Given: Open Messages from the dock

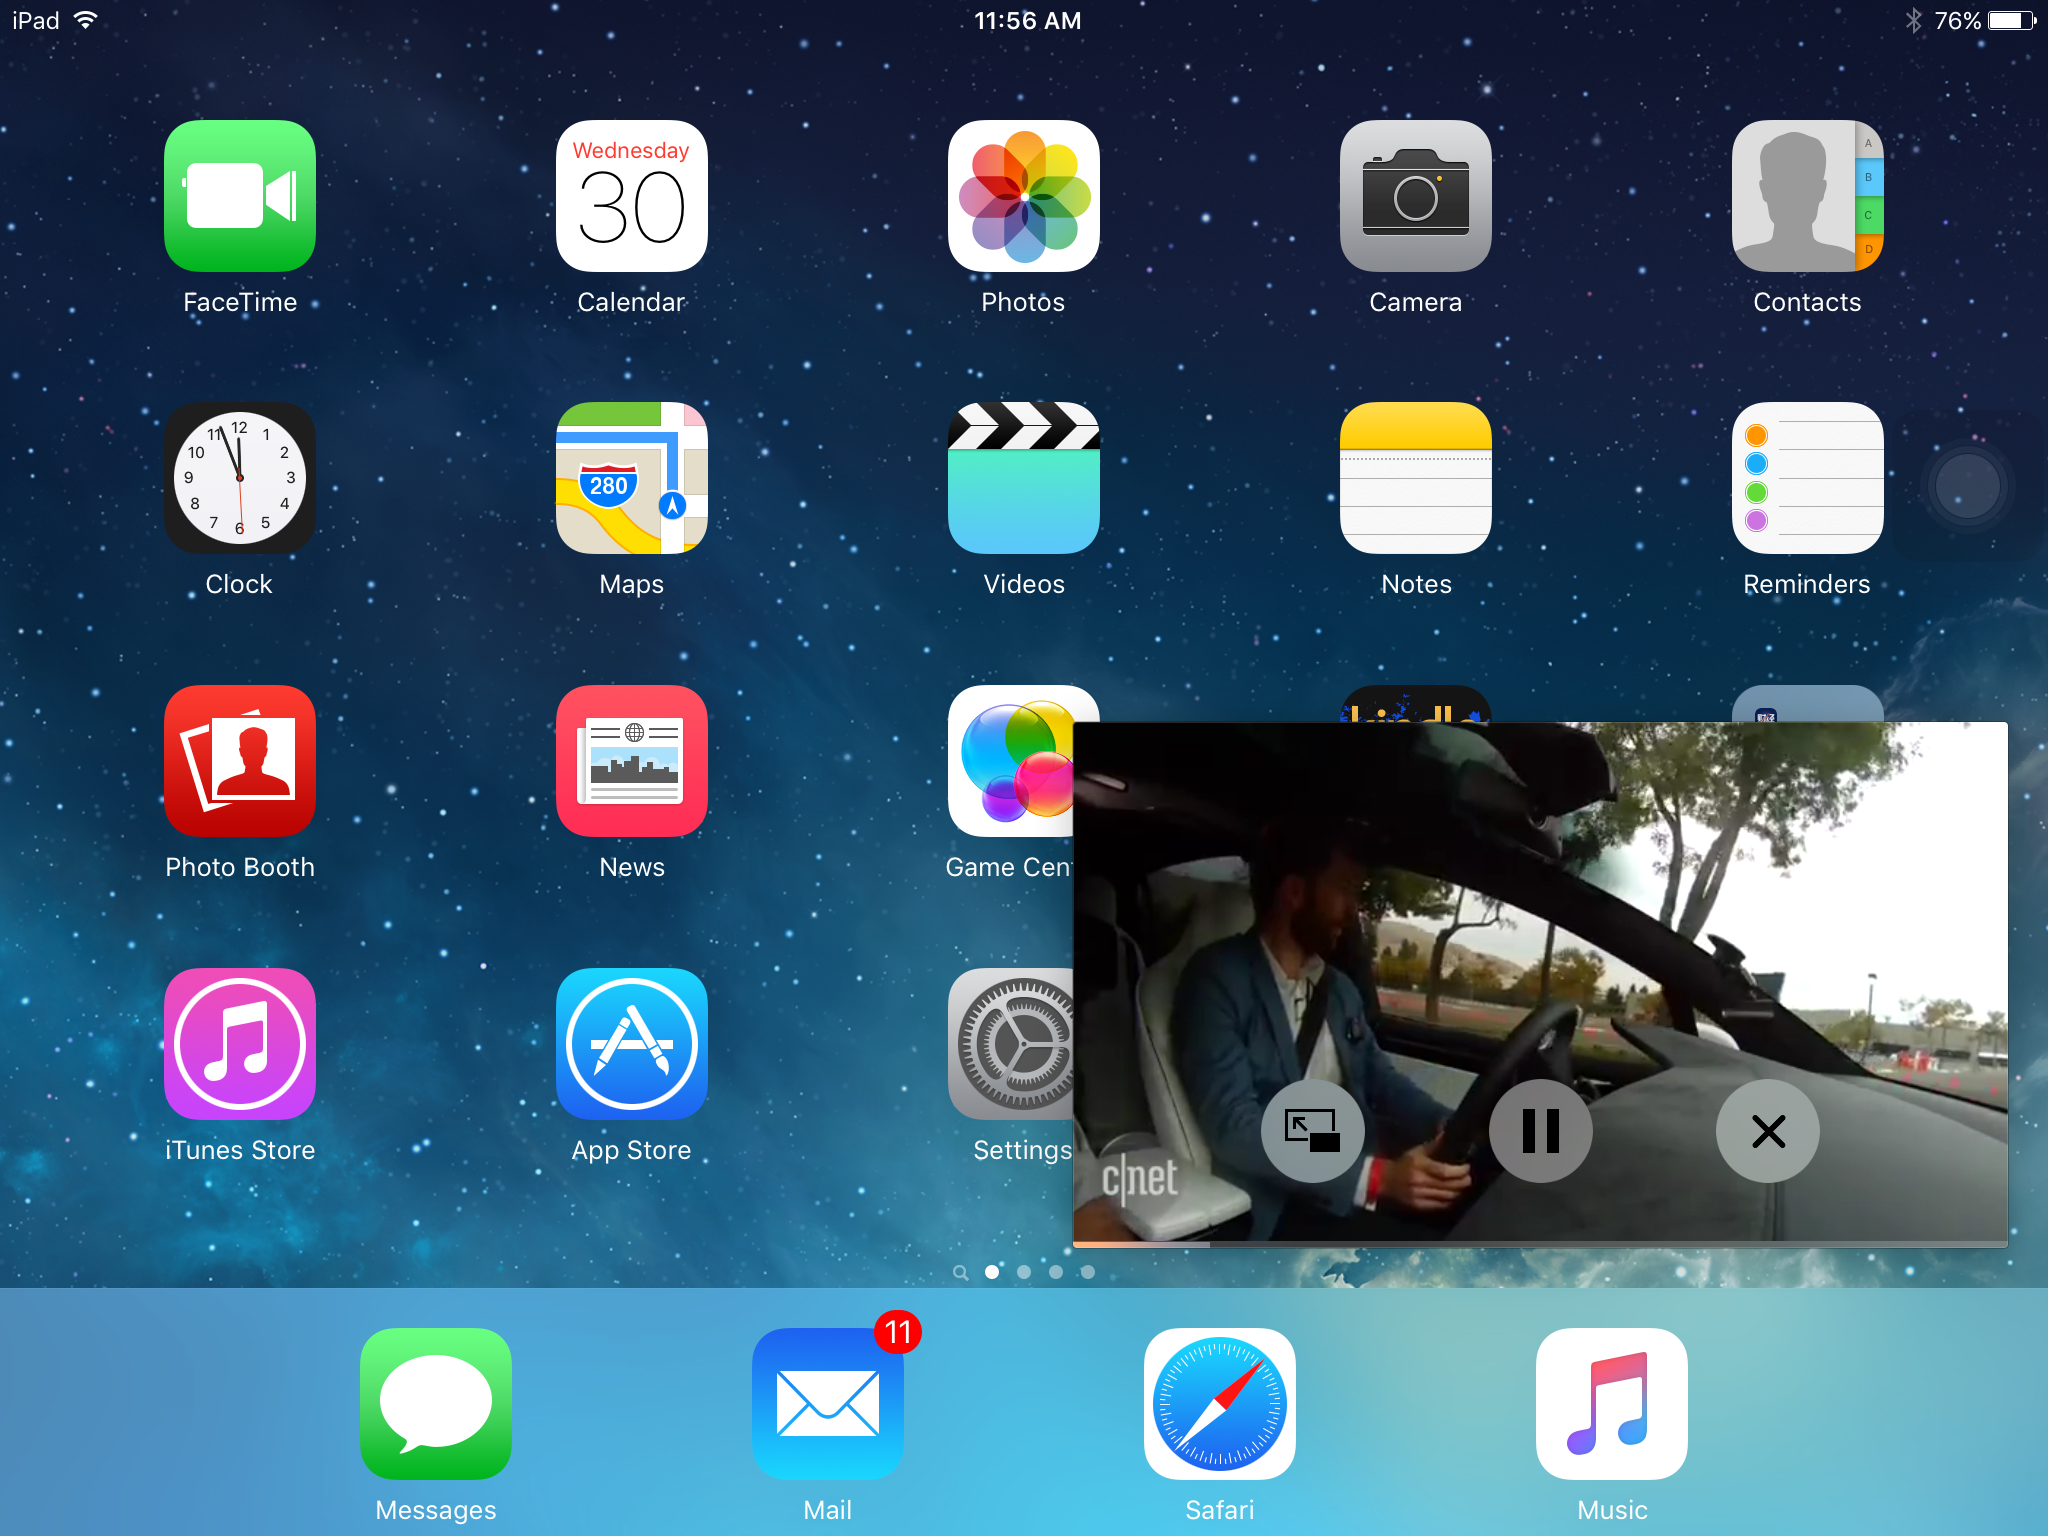Looking at the screenshot, I should (436, 1404).
